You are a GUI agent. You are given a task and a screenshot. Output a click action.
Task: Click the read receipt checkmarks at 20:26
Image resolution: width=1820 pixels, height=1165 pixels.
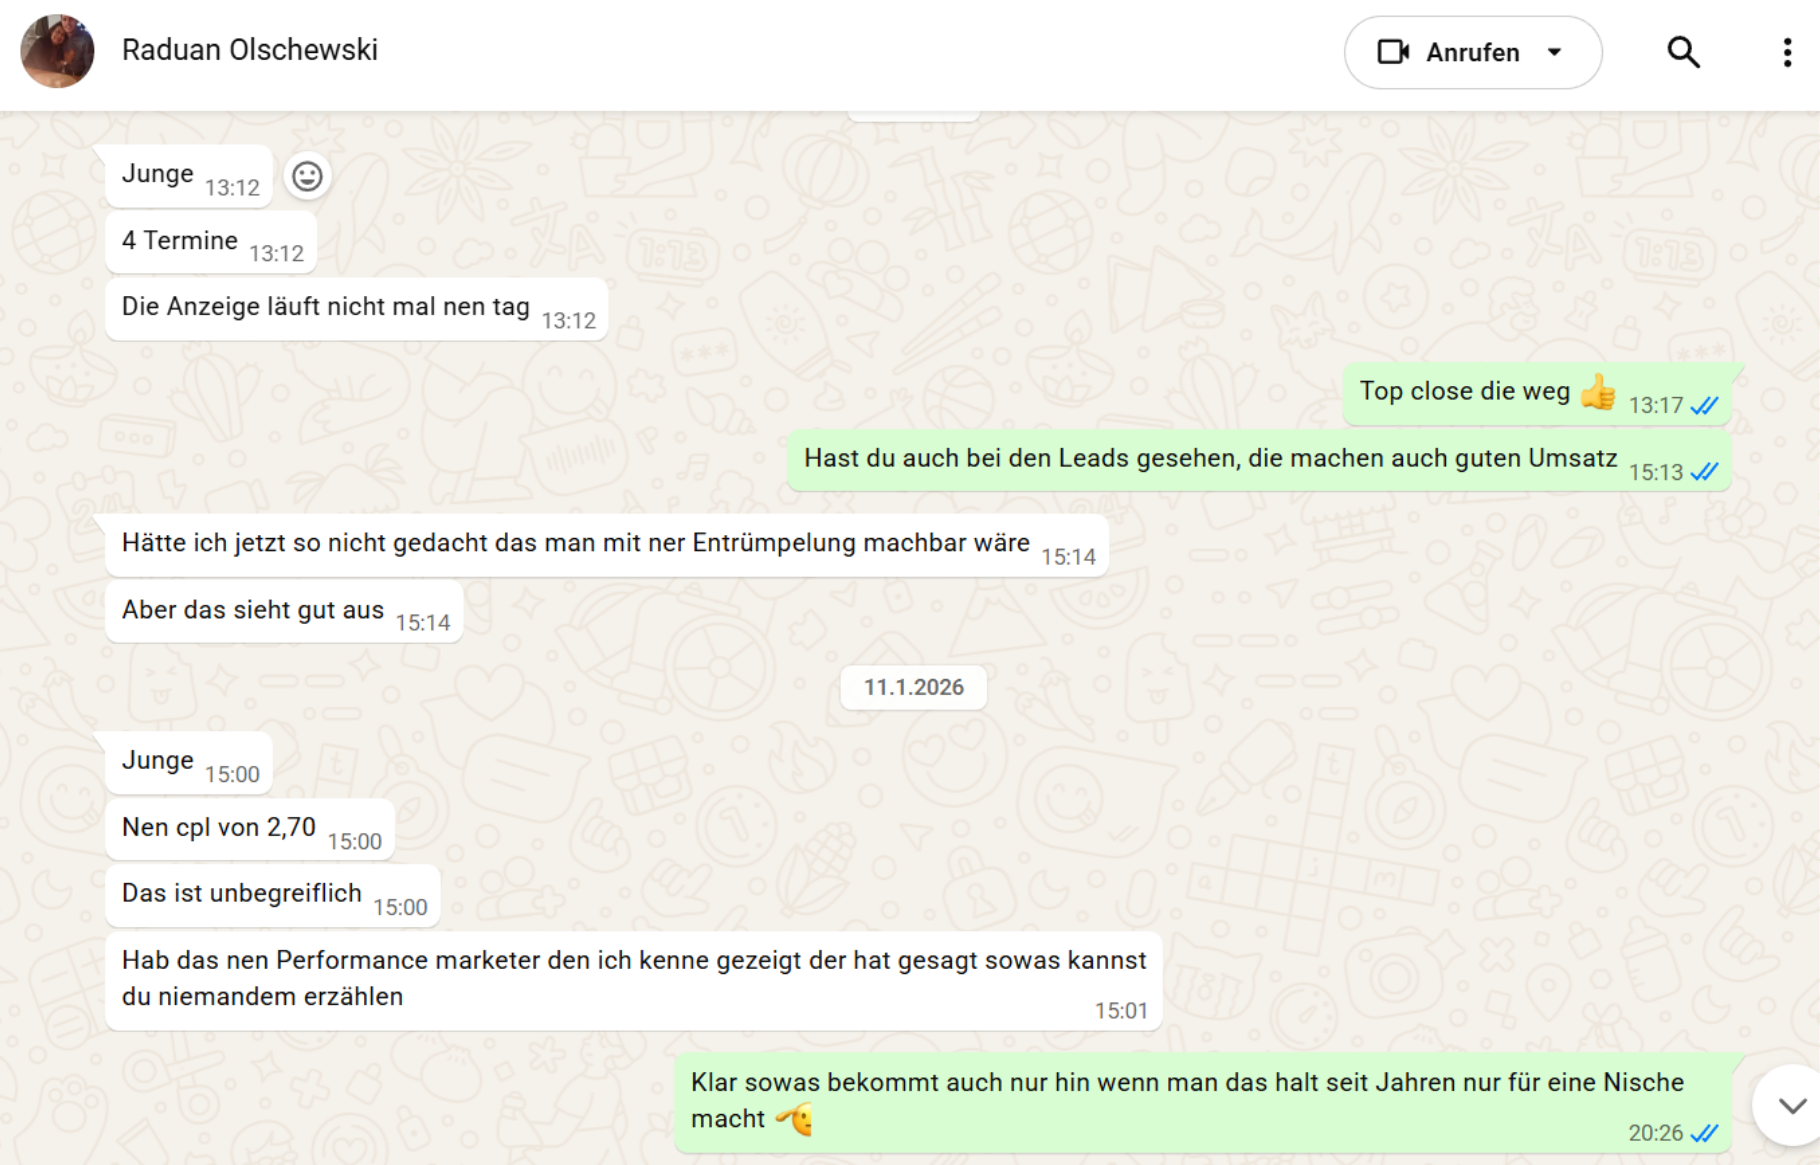[1705, 1133]
